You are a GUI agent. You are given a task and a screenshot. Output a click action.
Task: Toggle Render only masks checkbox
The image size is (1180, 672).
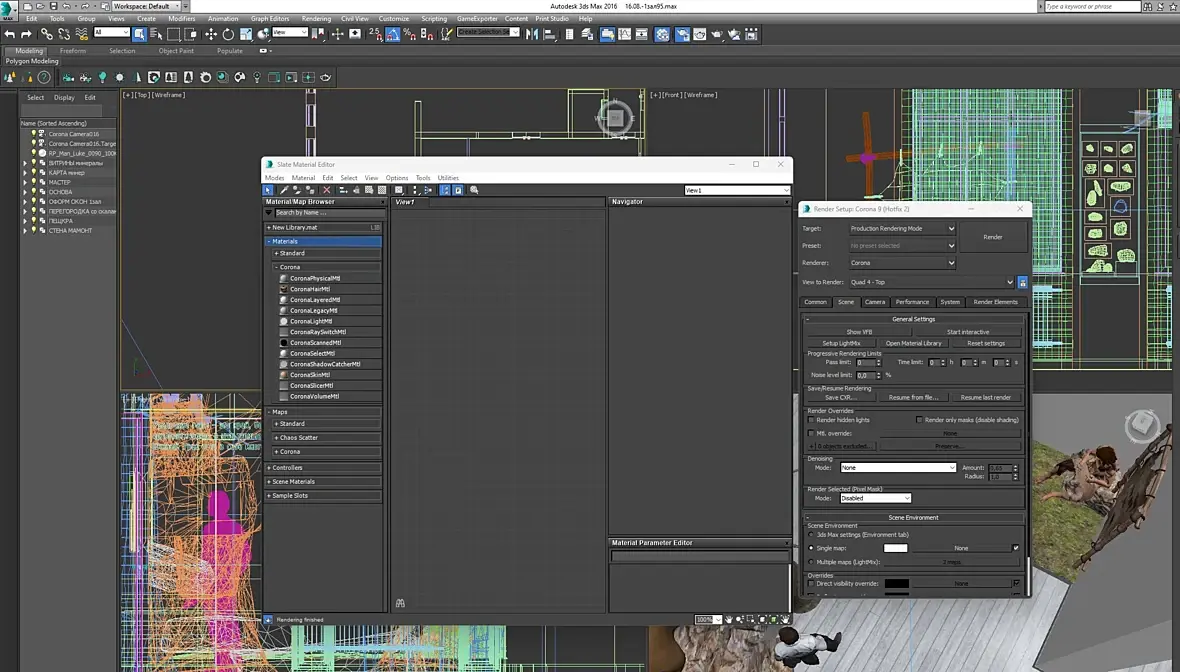[x=919, y=420]
